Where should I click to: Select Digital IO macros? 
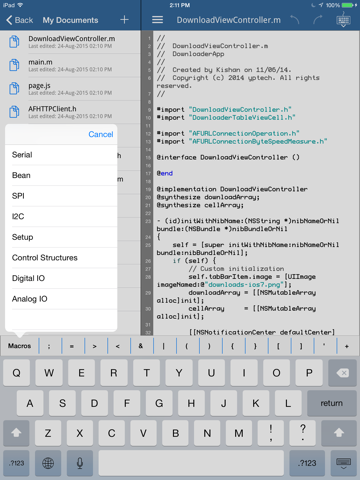pos(61,278)
